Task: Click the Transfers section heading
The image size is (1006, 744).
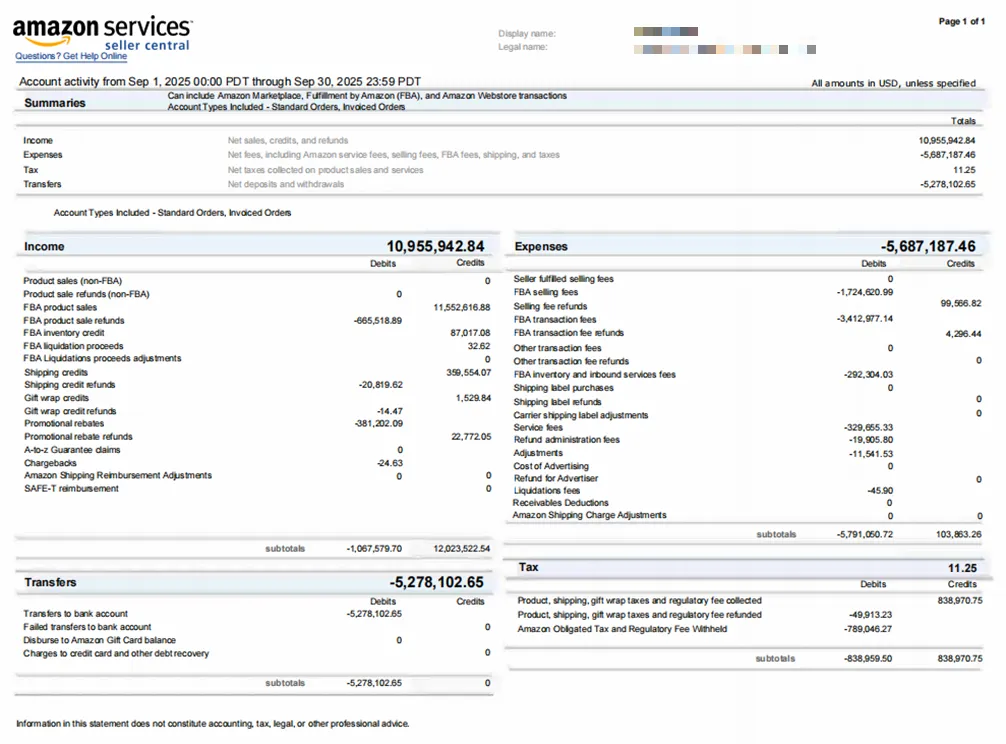Action: click(x=50, y=582)
